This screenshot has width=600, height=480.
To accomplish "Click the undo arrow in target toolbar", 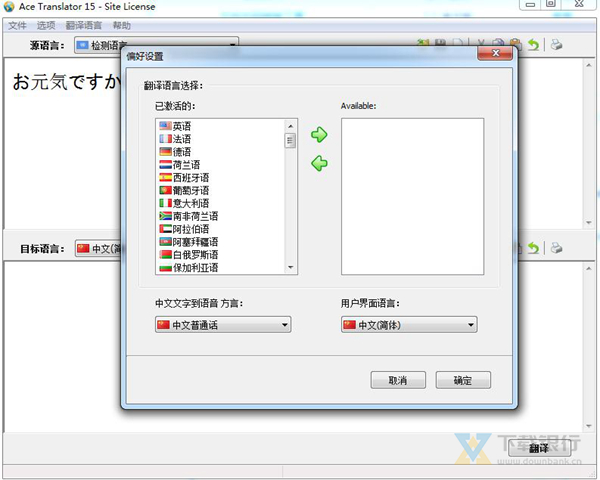I will click(x=533, y=248).
